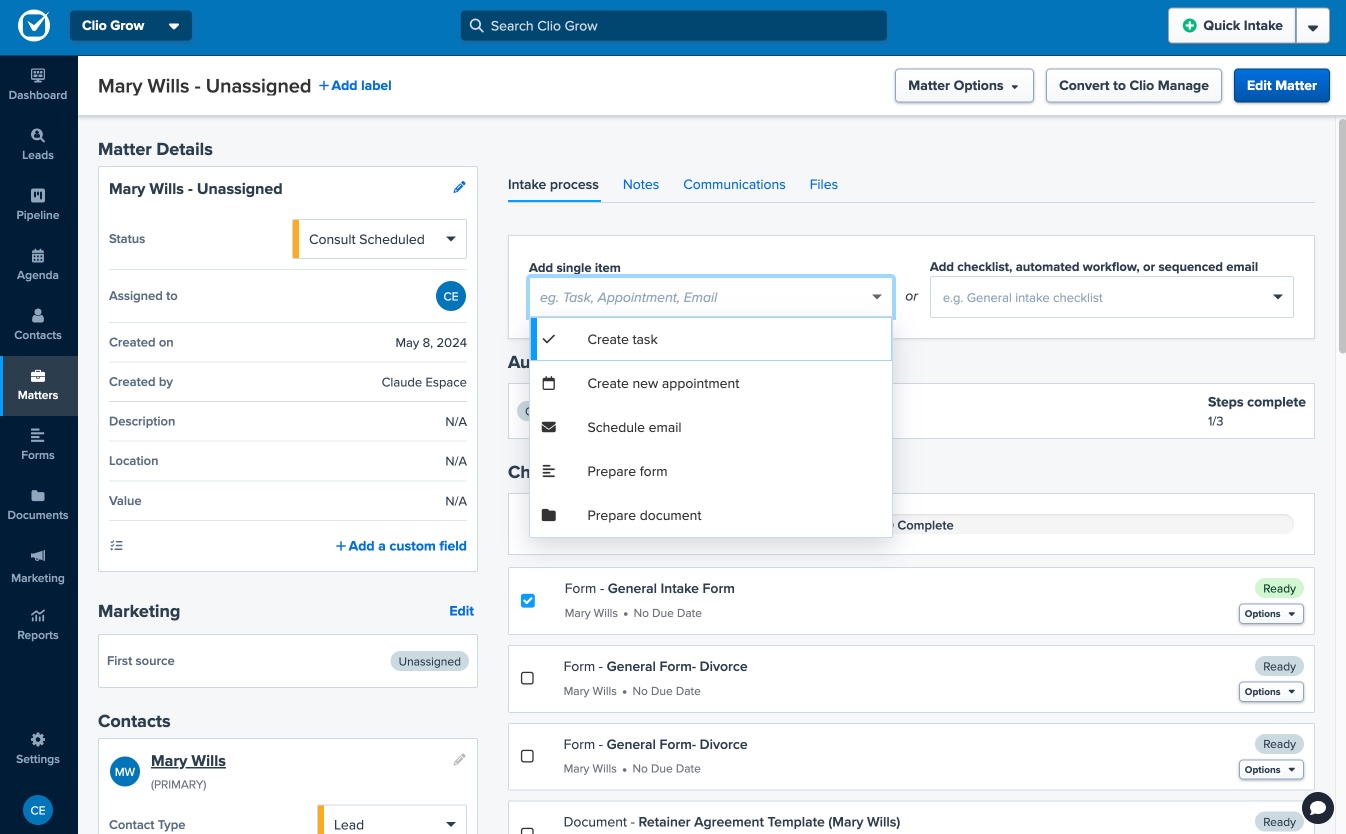Open the add checklist or workflow dropdown
This screenshot has width=1346, height=834.
click(1111, 298)
